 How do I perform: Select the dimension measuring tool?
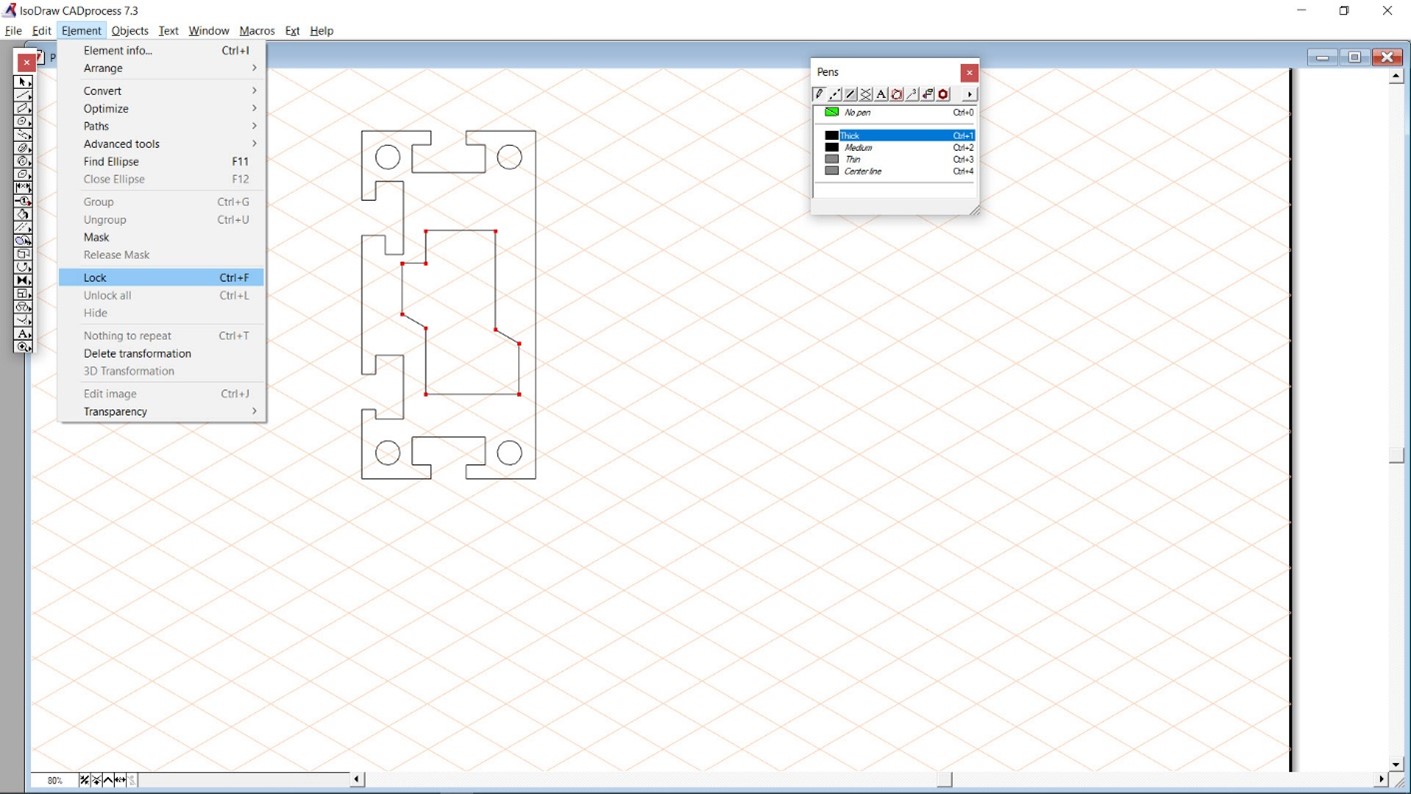coord(23,188)
